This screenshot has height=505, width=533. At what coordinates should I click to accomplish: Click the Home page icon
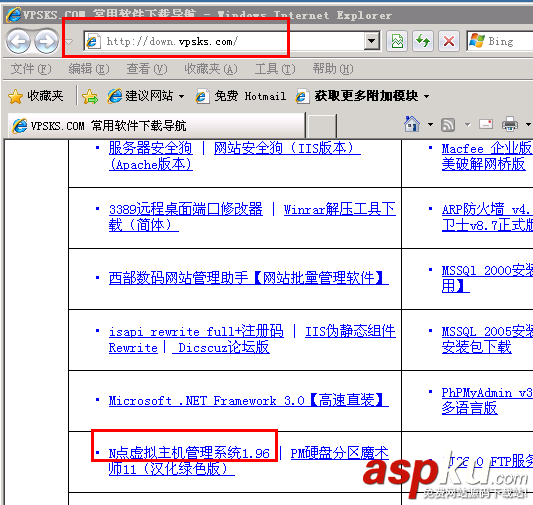[412, 124]
